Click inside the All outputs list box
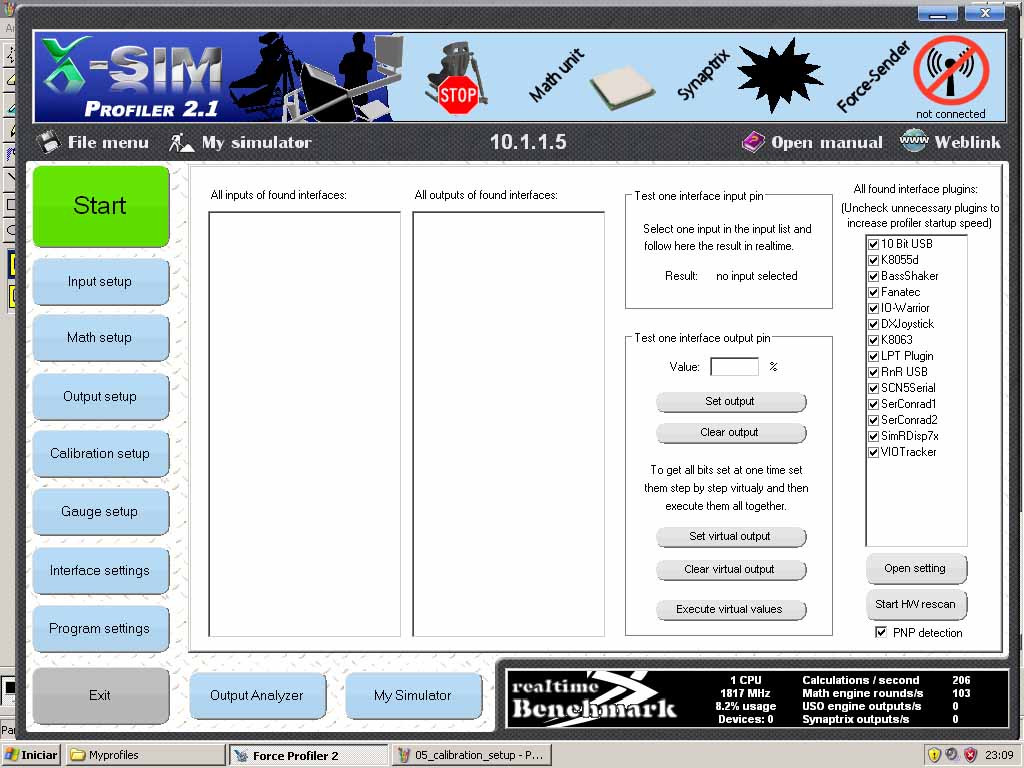Viewport: 1024px width, 768px height. [508, 424]
